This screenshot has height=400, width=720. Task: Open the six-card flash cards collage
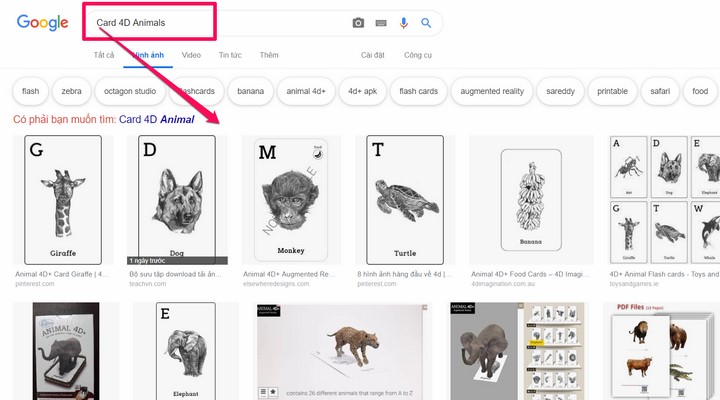click(x=664, y=200)
